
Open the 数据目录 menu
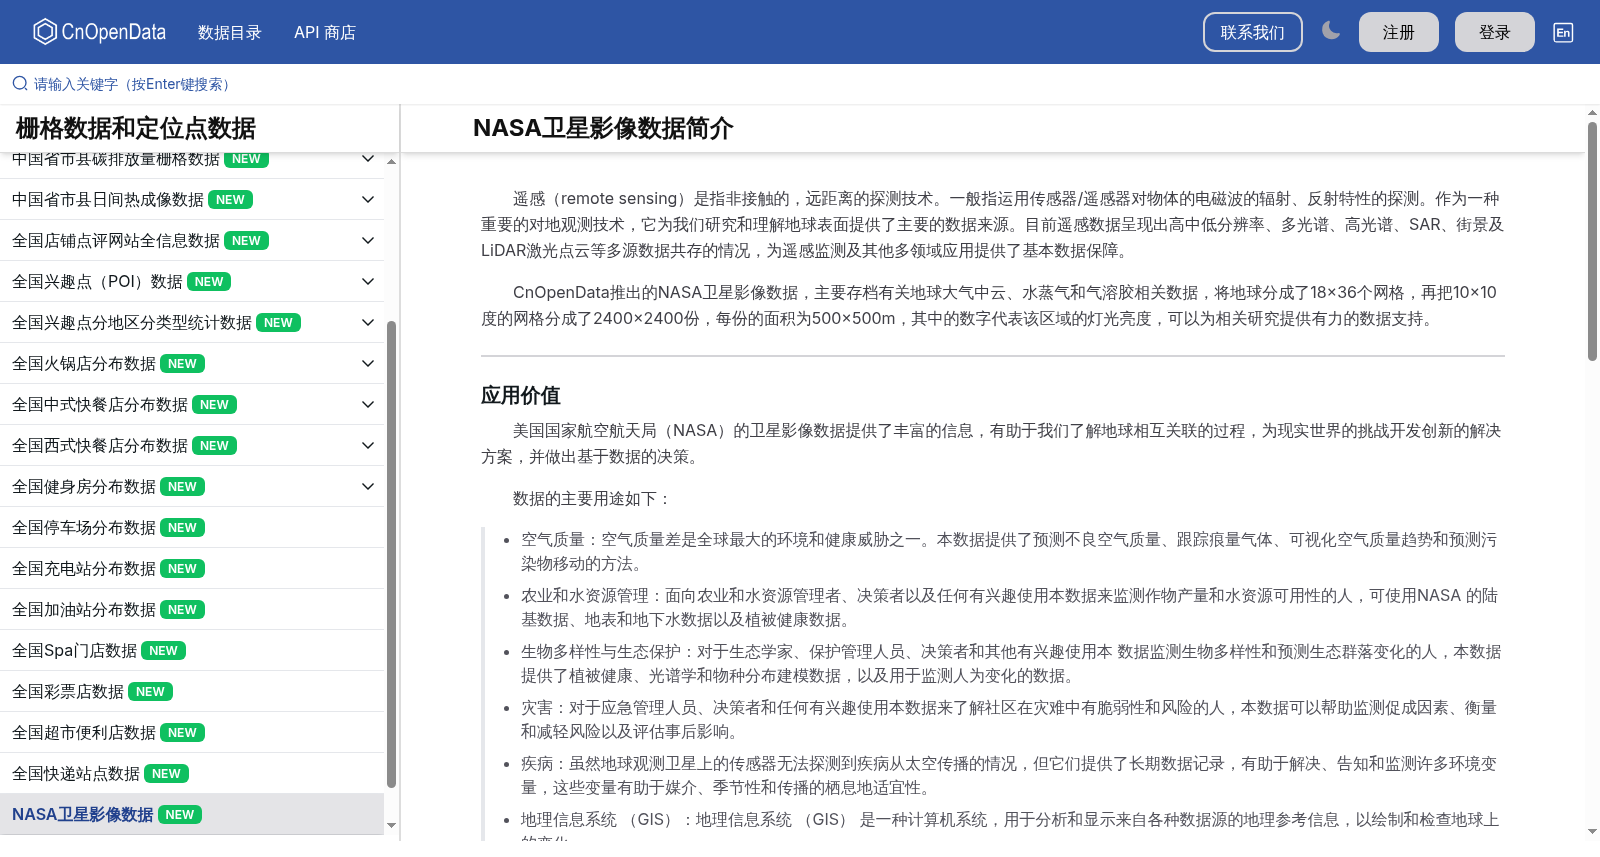click(x=230, y=32)
